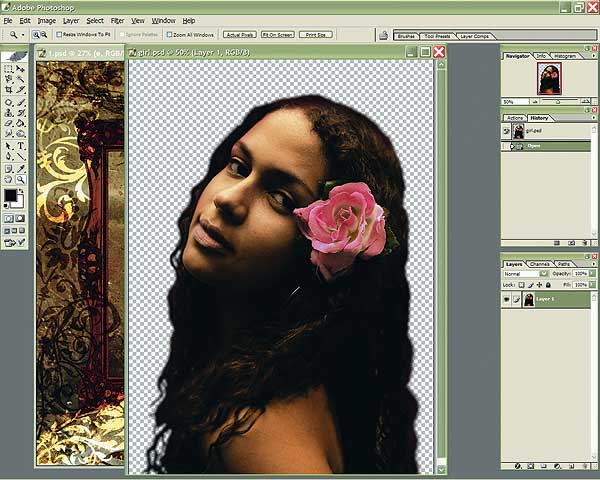This screenshot has width=600, height=480.
Task: Select the Rectangular Marquee tool
Action: click(x=9, y=69)
